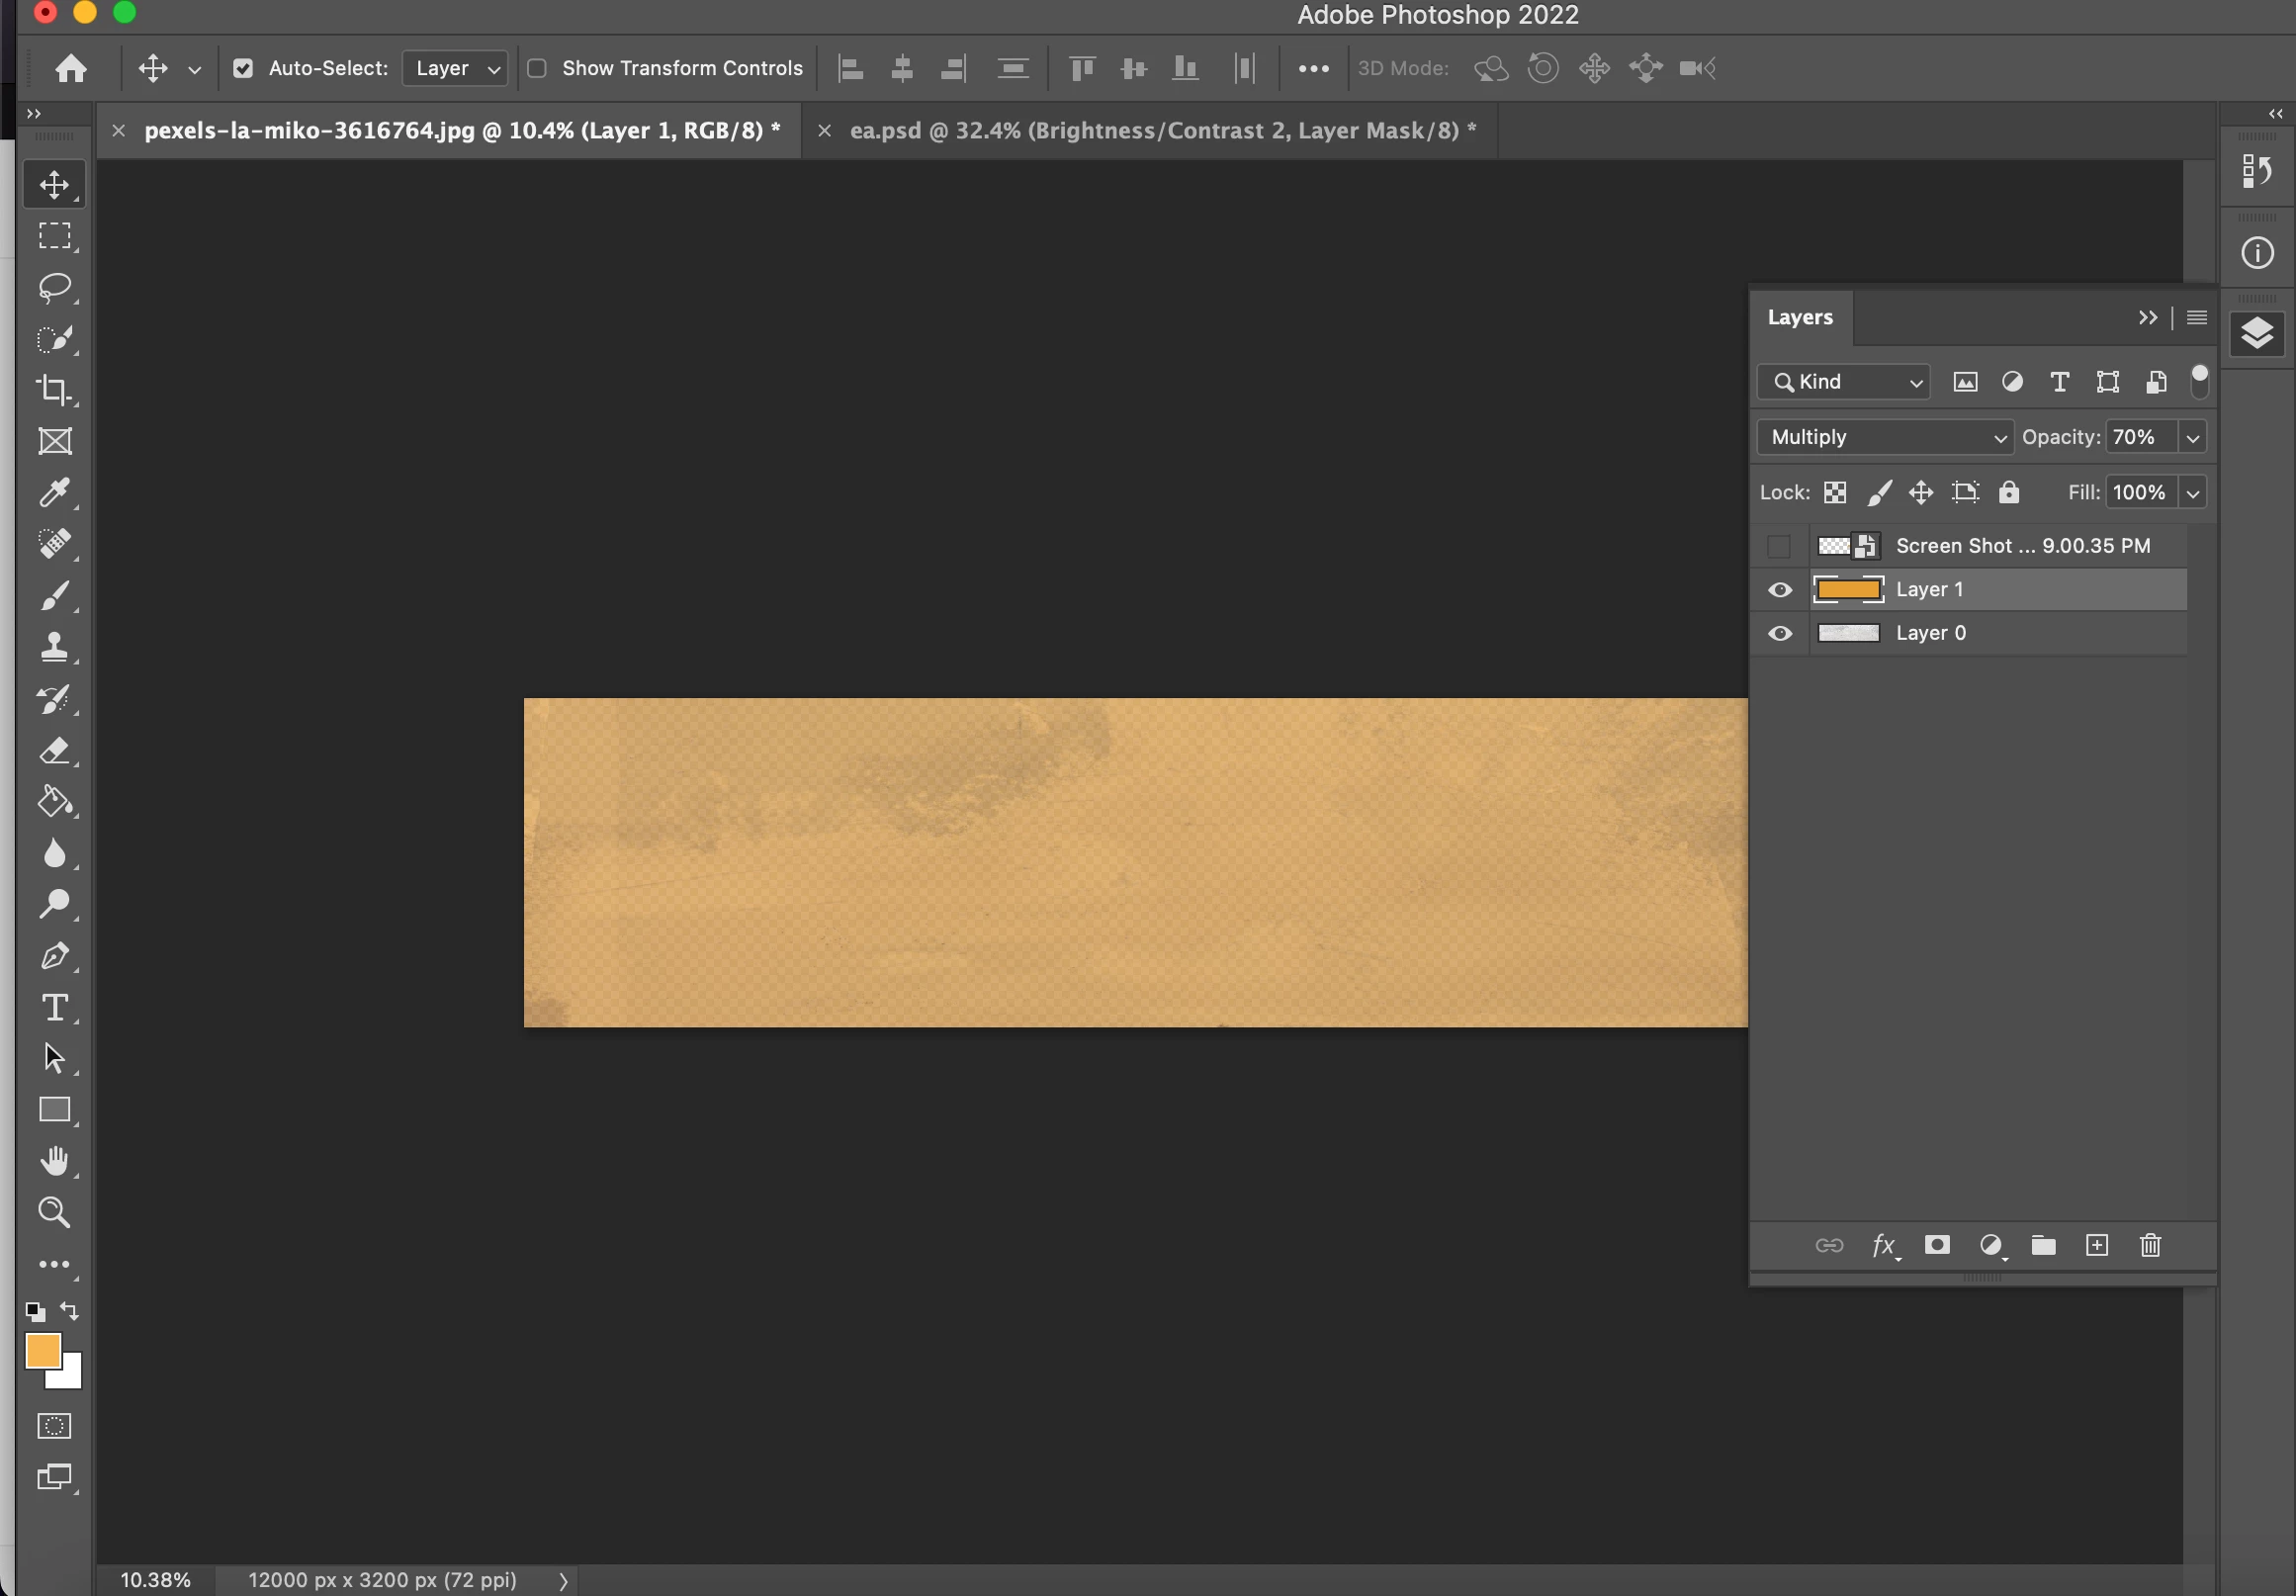Expand the Opacity slider dropdown arrow
The image size is (2296, 1596).
pos(2193,437)
